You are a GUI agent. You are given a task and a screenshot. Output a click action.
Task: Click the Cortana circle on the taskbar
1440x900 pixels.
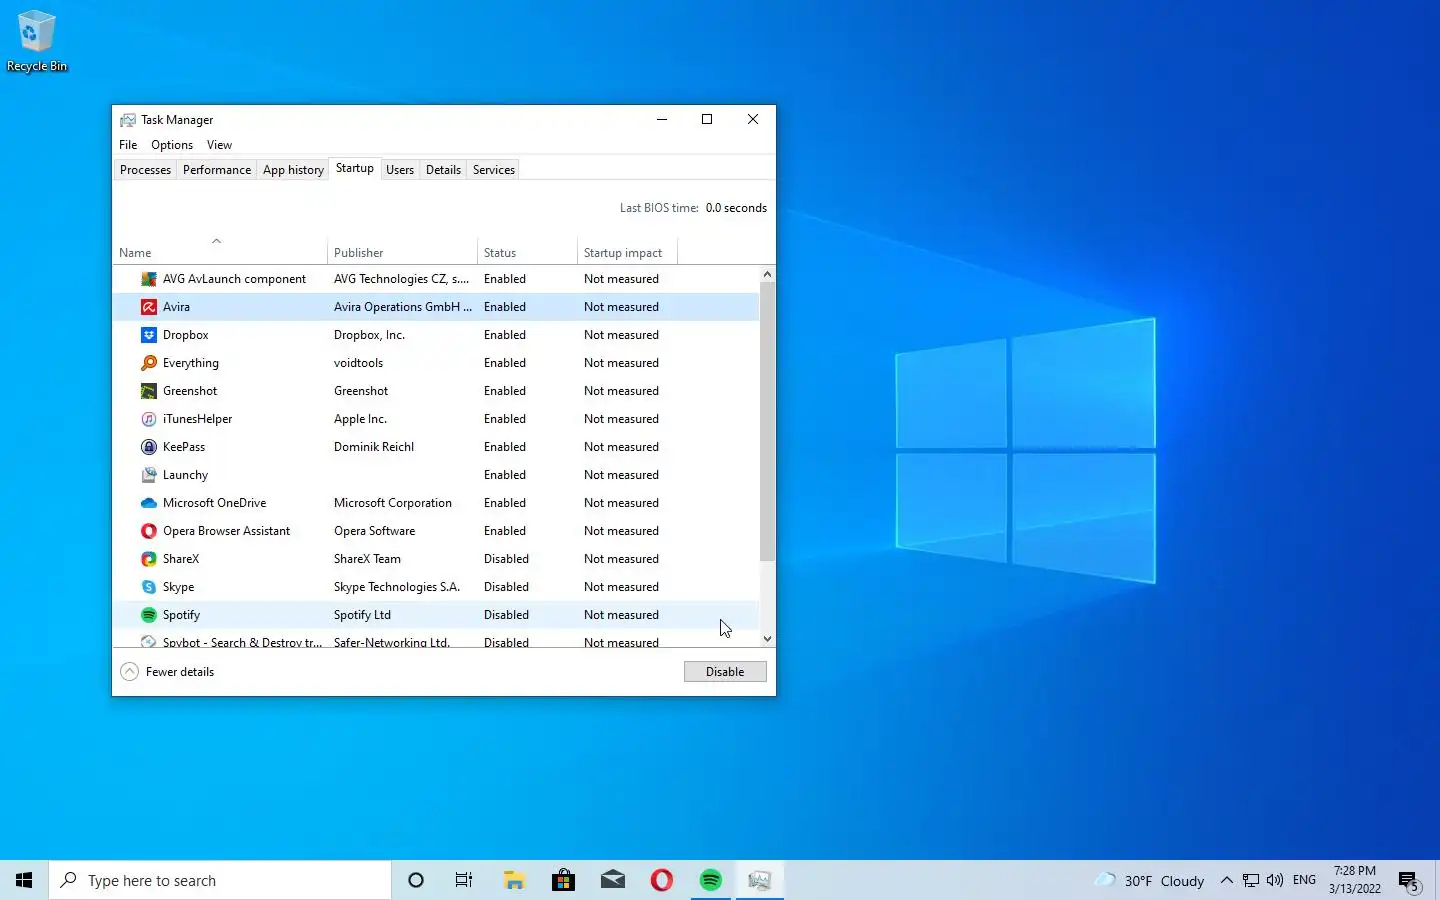[x=416, y=880]
